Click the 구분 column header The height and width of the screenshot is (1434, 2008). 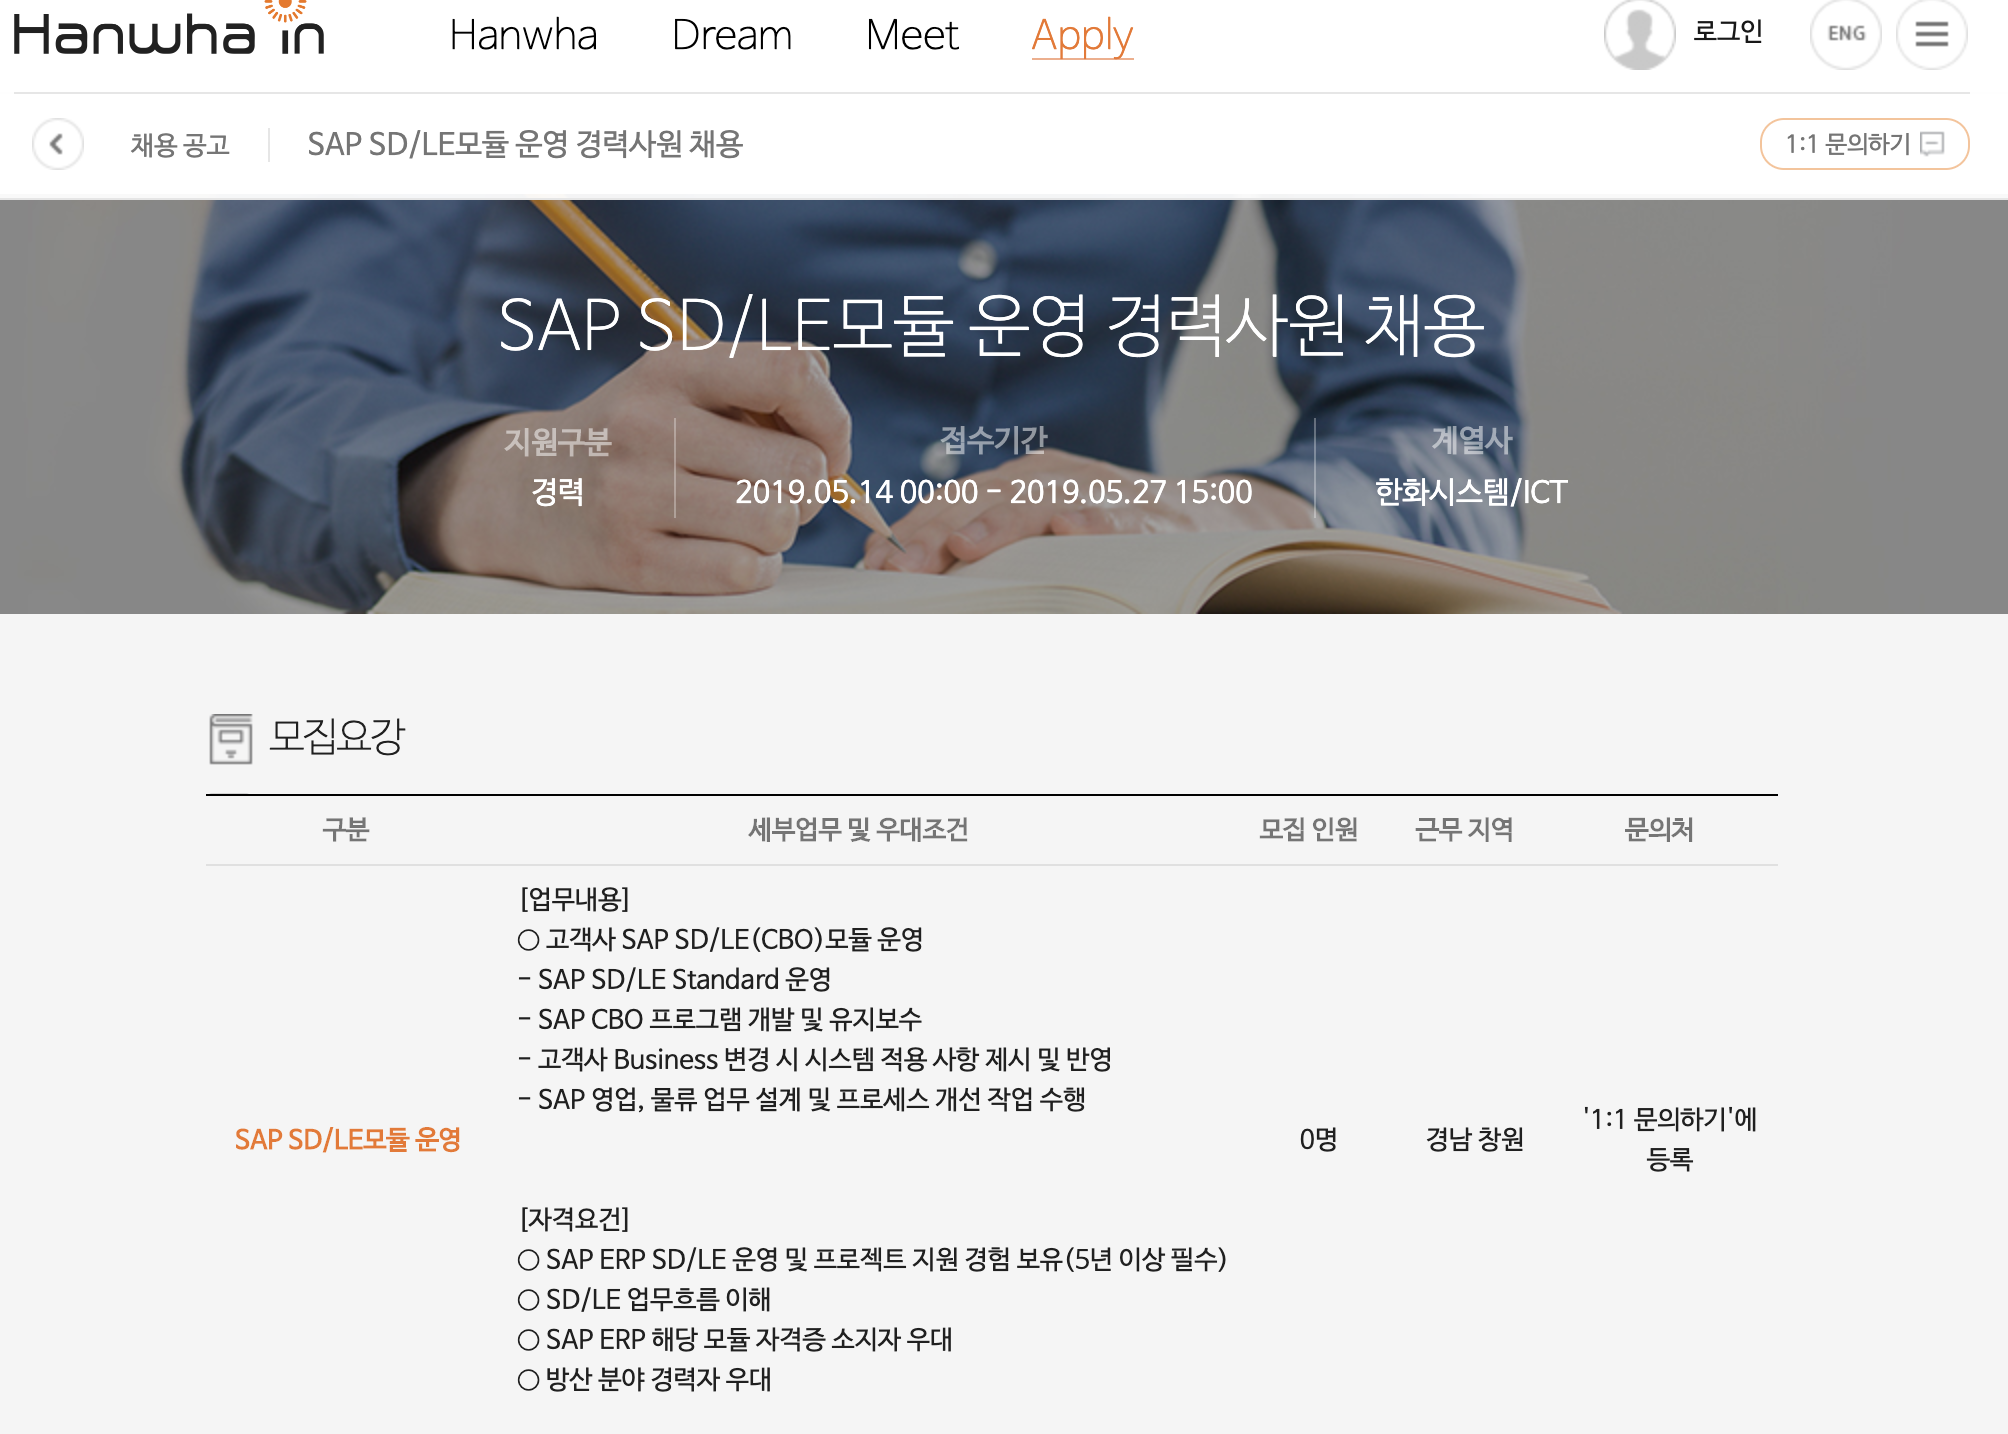(346, 829)
